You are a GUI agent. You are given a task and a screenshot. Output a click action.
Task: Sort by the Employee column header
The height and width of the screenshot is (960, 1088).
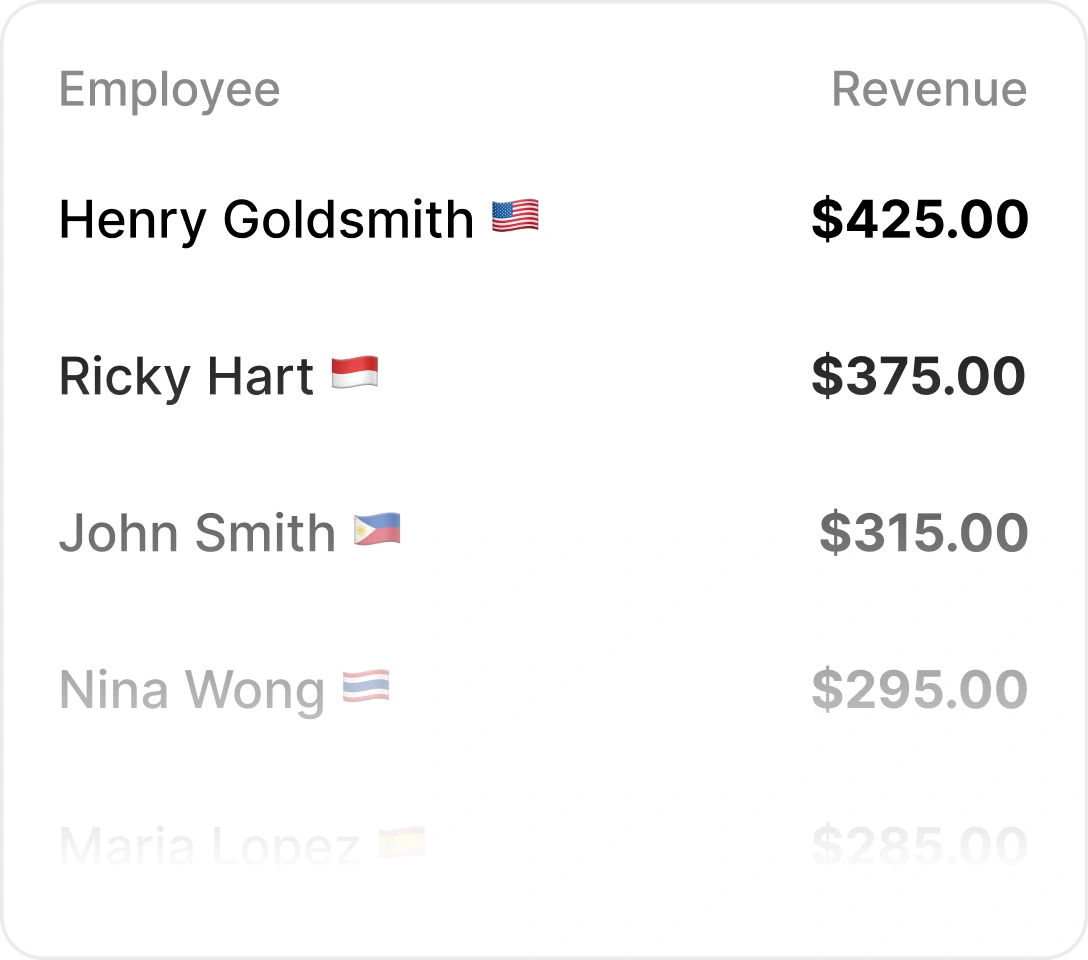tap(169, 90)
